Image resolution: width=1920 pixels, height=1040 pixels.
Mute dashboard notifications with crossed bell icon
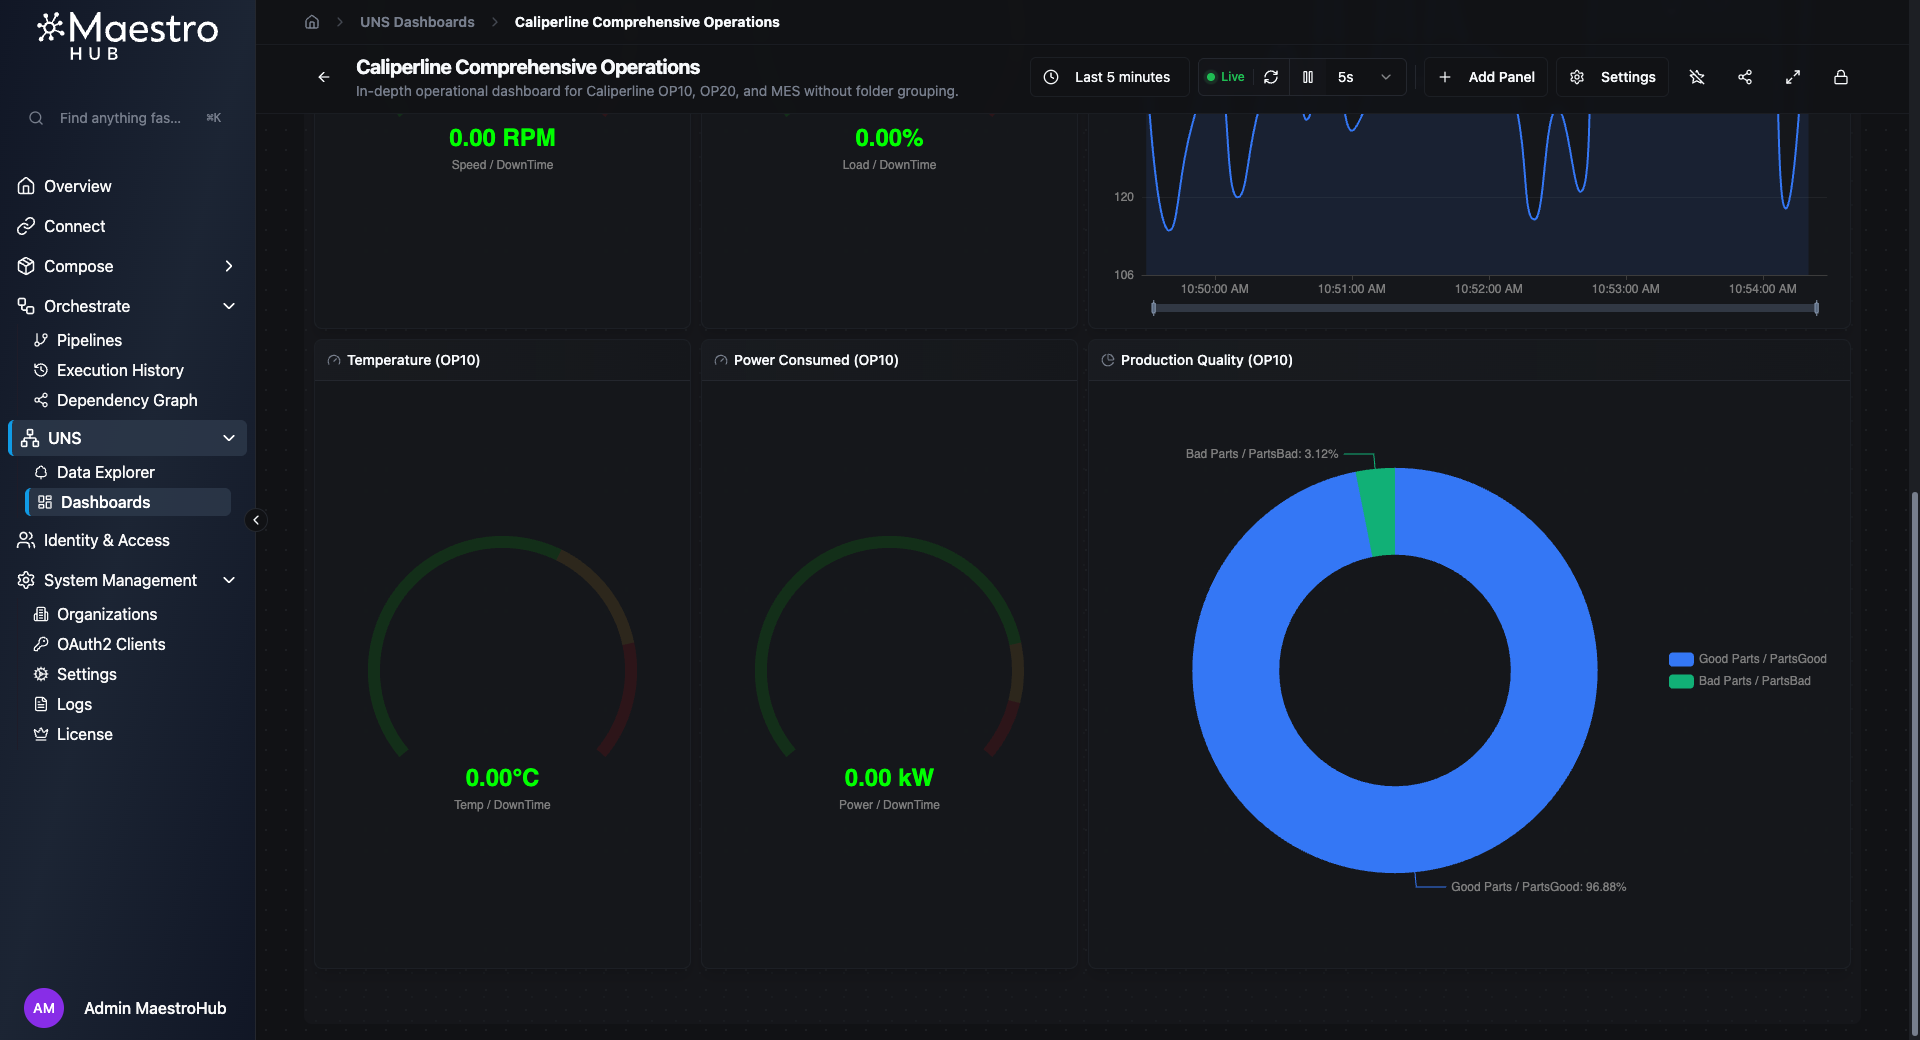click(x=1697, y=77)
